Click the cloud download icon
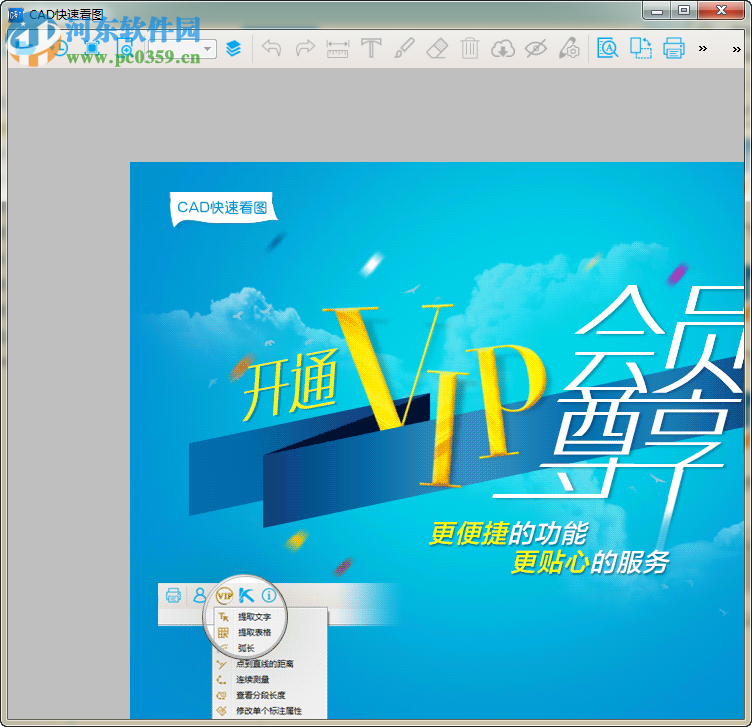 point(503,48)
